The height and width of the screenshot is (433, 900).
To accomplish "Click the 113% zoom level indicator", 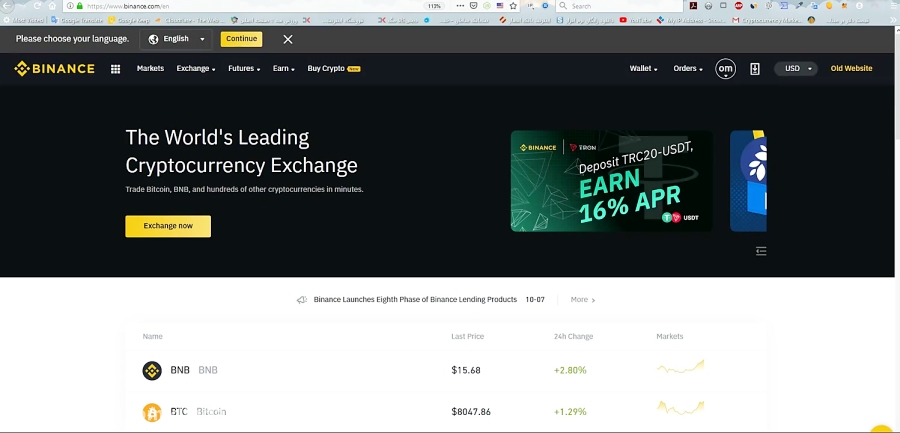I will pos(434,6).
